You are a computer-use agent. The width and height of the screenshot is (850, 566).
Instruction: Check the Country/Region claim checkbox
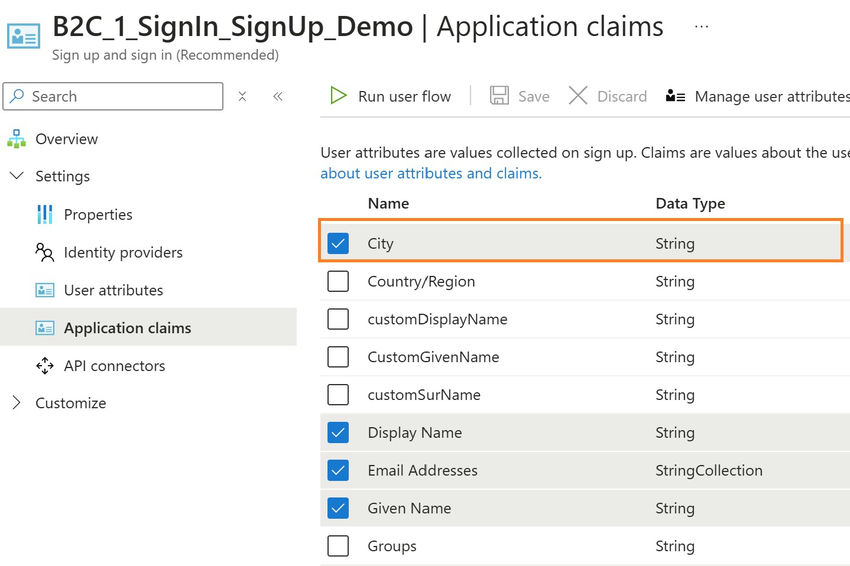(x=338, y=281)
